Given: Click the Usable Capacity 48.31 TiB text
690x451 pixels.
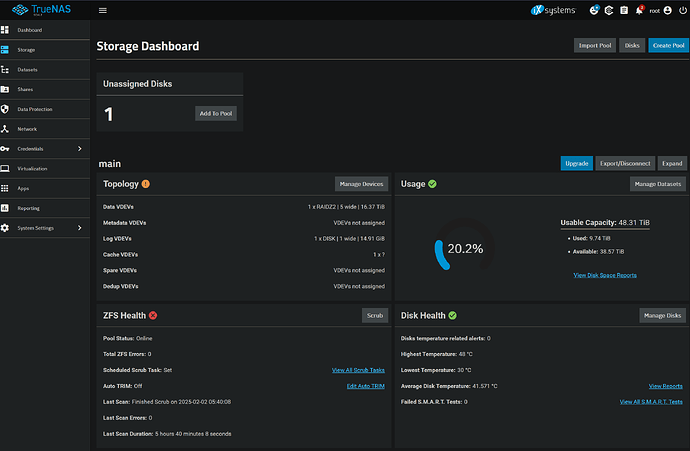Looking at the screenshot, I should 605,223.
